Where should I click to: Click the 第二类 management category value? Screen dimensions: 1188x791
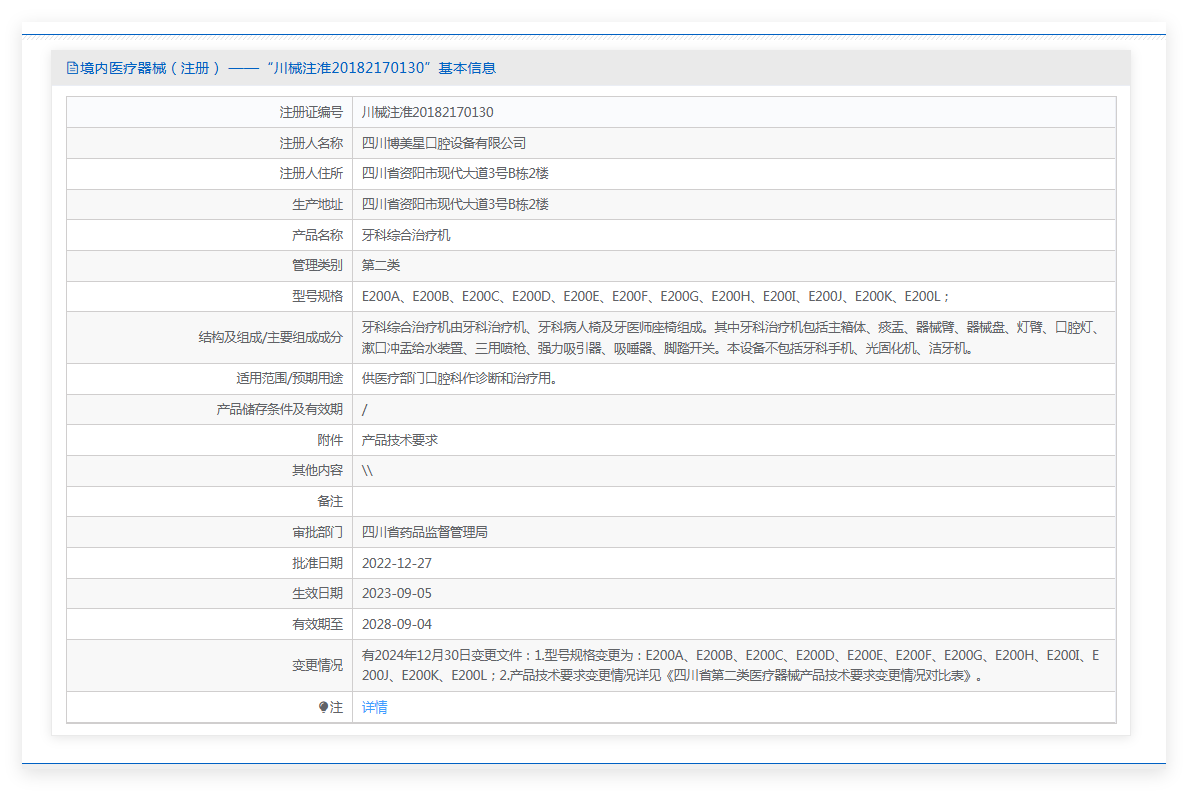tap(381, 265)
